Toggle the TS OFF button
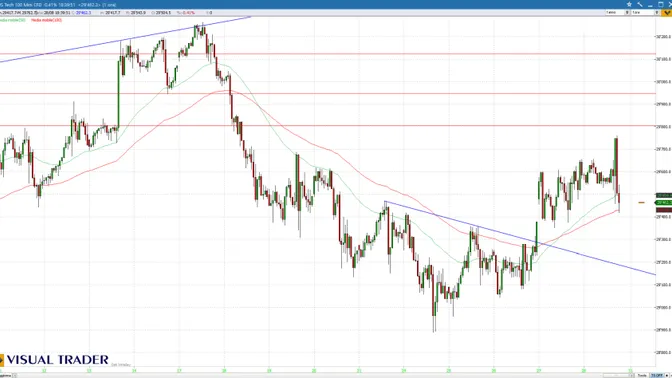 657,375
